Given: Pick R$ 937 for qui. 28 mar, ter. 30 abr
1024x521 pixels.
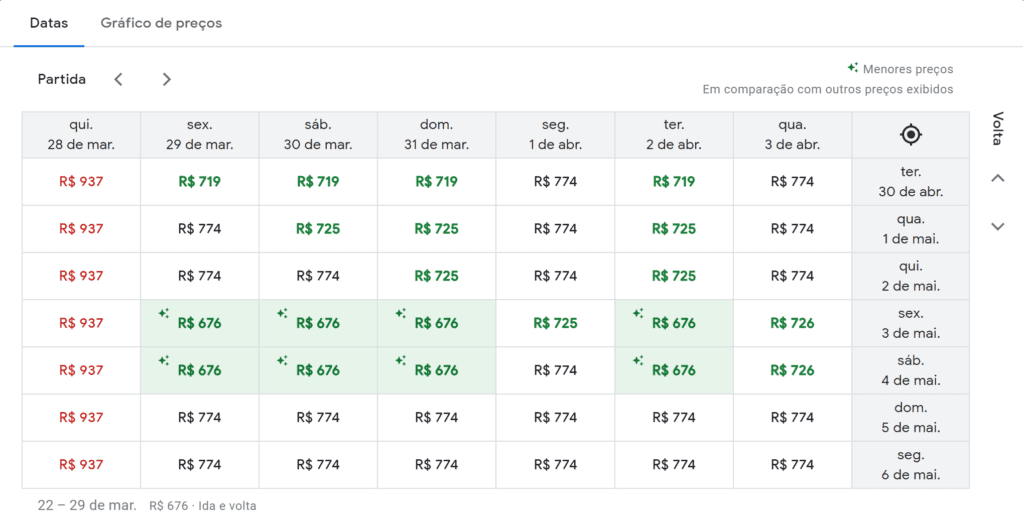Looking at the screenshot, I should (81, 182).
